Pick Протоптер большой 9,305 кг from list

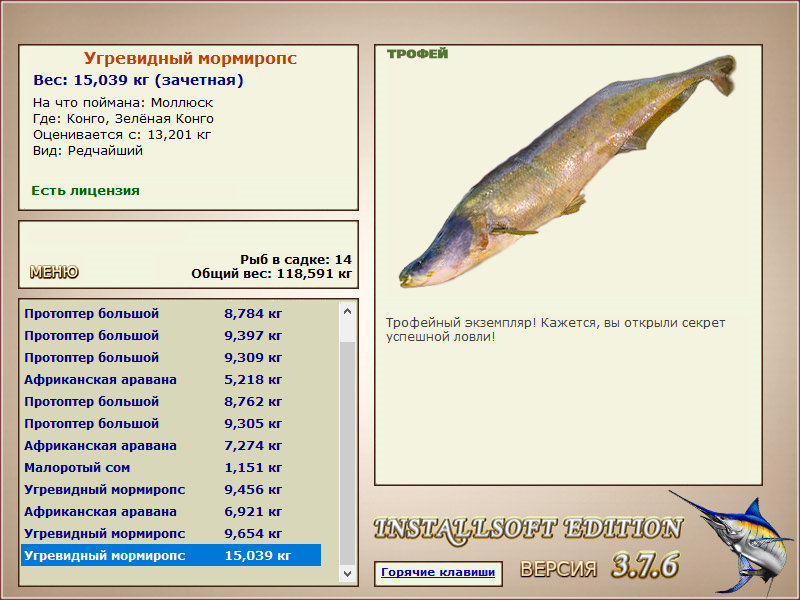click(x=171, y=423)
